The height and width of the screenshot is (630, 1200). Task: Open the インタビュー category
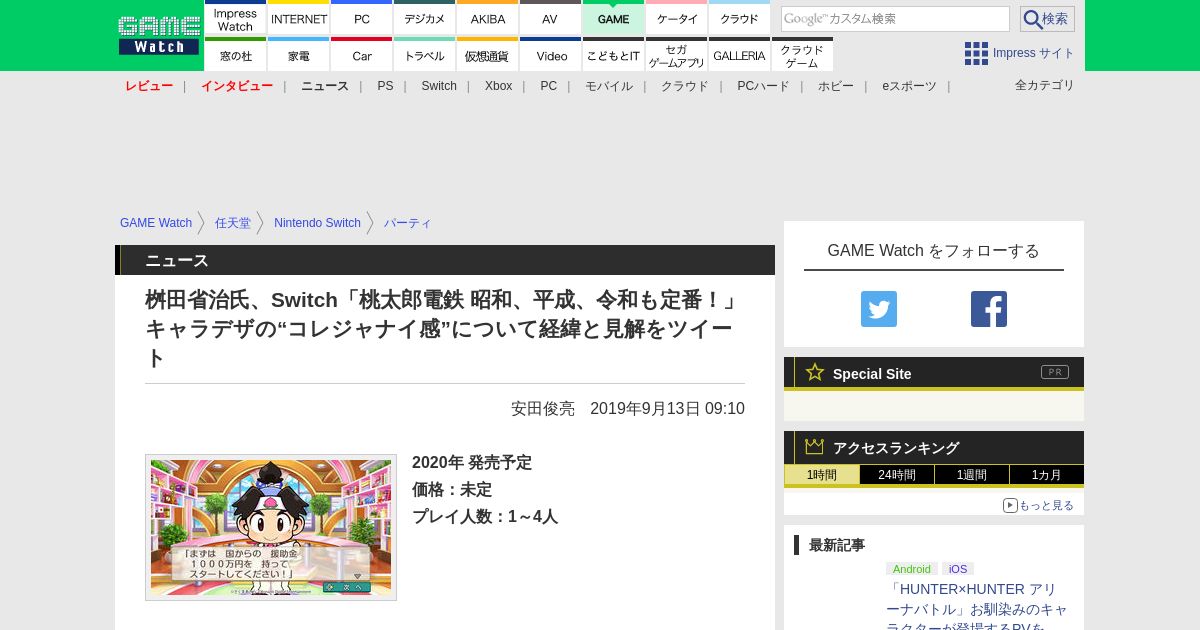click(x=237, y=86)
